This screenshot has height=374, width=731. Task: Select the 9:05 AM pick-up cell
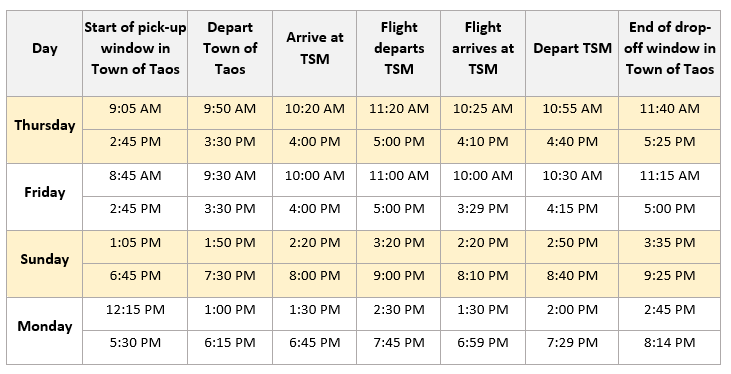click(135, 113)
